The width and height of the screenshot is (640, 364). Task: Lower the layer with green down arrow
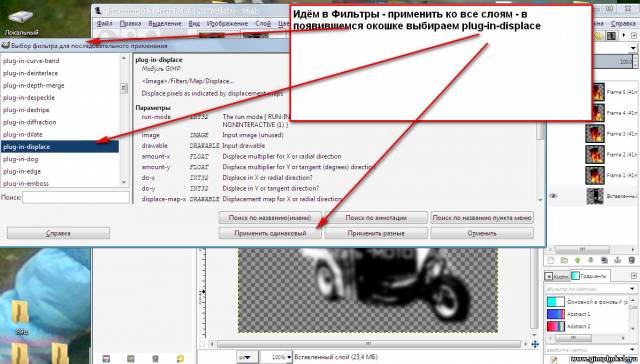click(x=591, y=260)
